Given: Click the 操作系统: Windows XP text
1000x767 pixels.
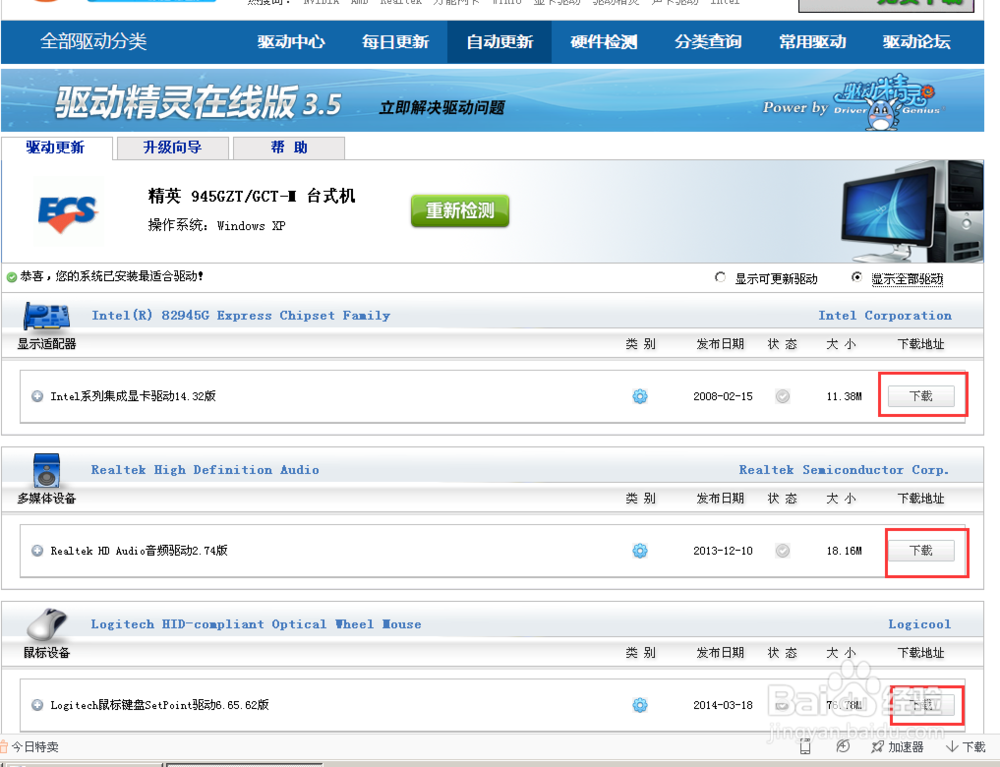Looking at the screenshot, I should tap(217, 225).
